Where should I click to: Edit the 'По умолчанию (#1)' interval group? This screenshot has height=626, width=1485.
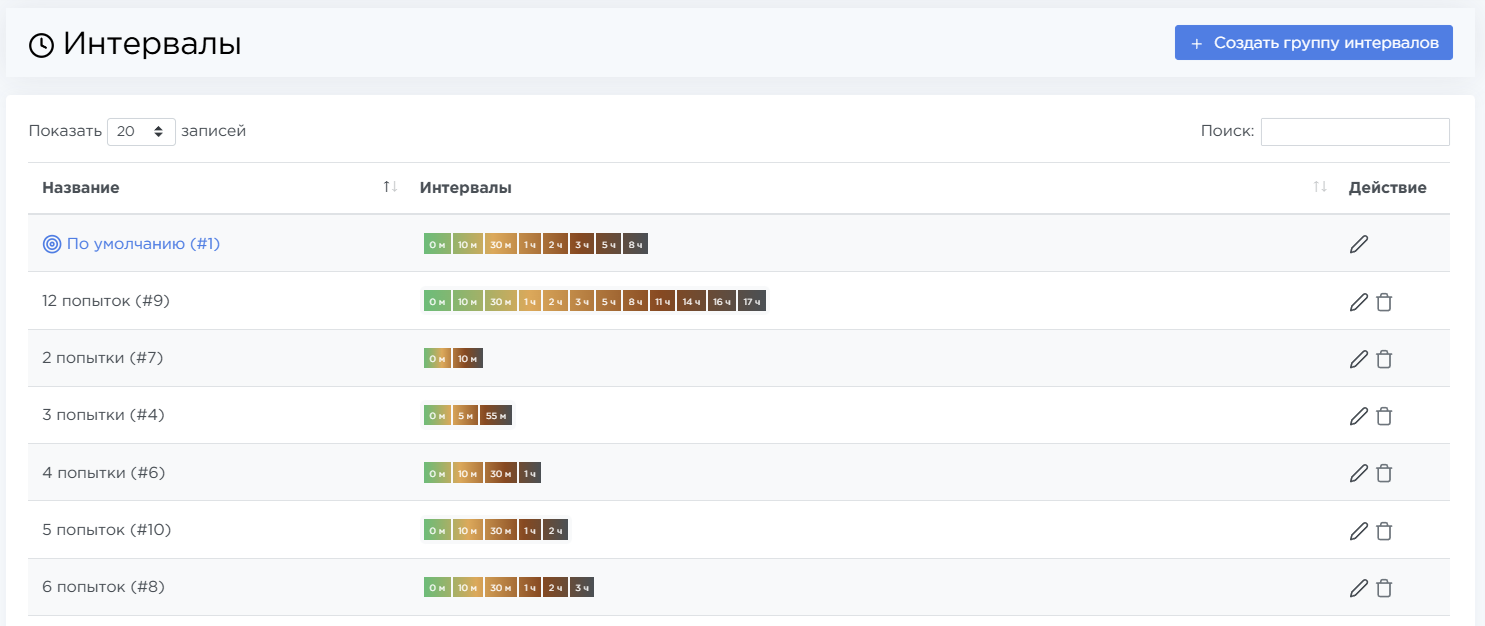[x=1358, y=244]
